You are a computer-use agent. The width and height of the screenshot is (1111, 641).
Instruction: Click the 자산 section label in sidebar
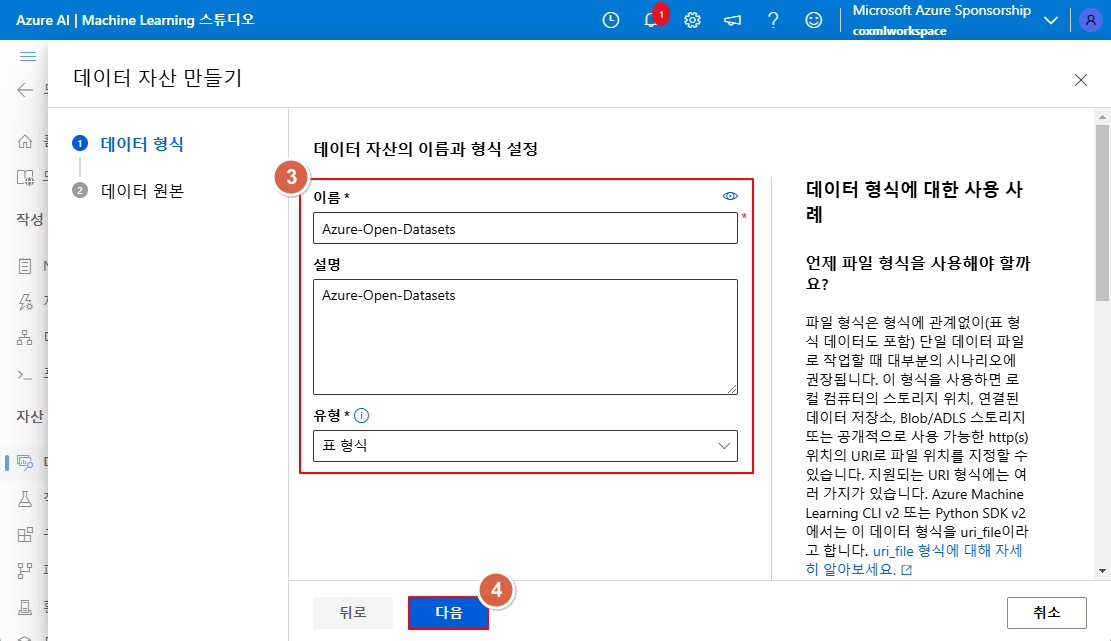pyautogui.click(x=30, y=416)
